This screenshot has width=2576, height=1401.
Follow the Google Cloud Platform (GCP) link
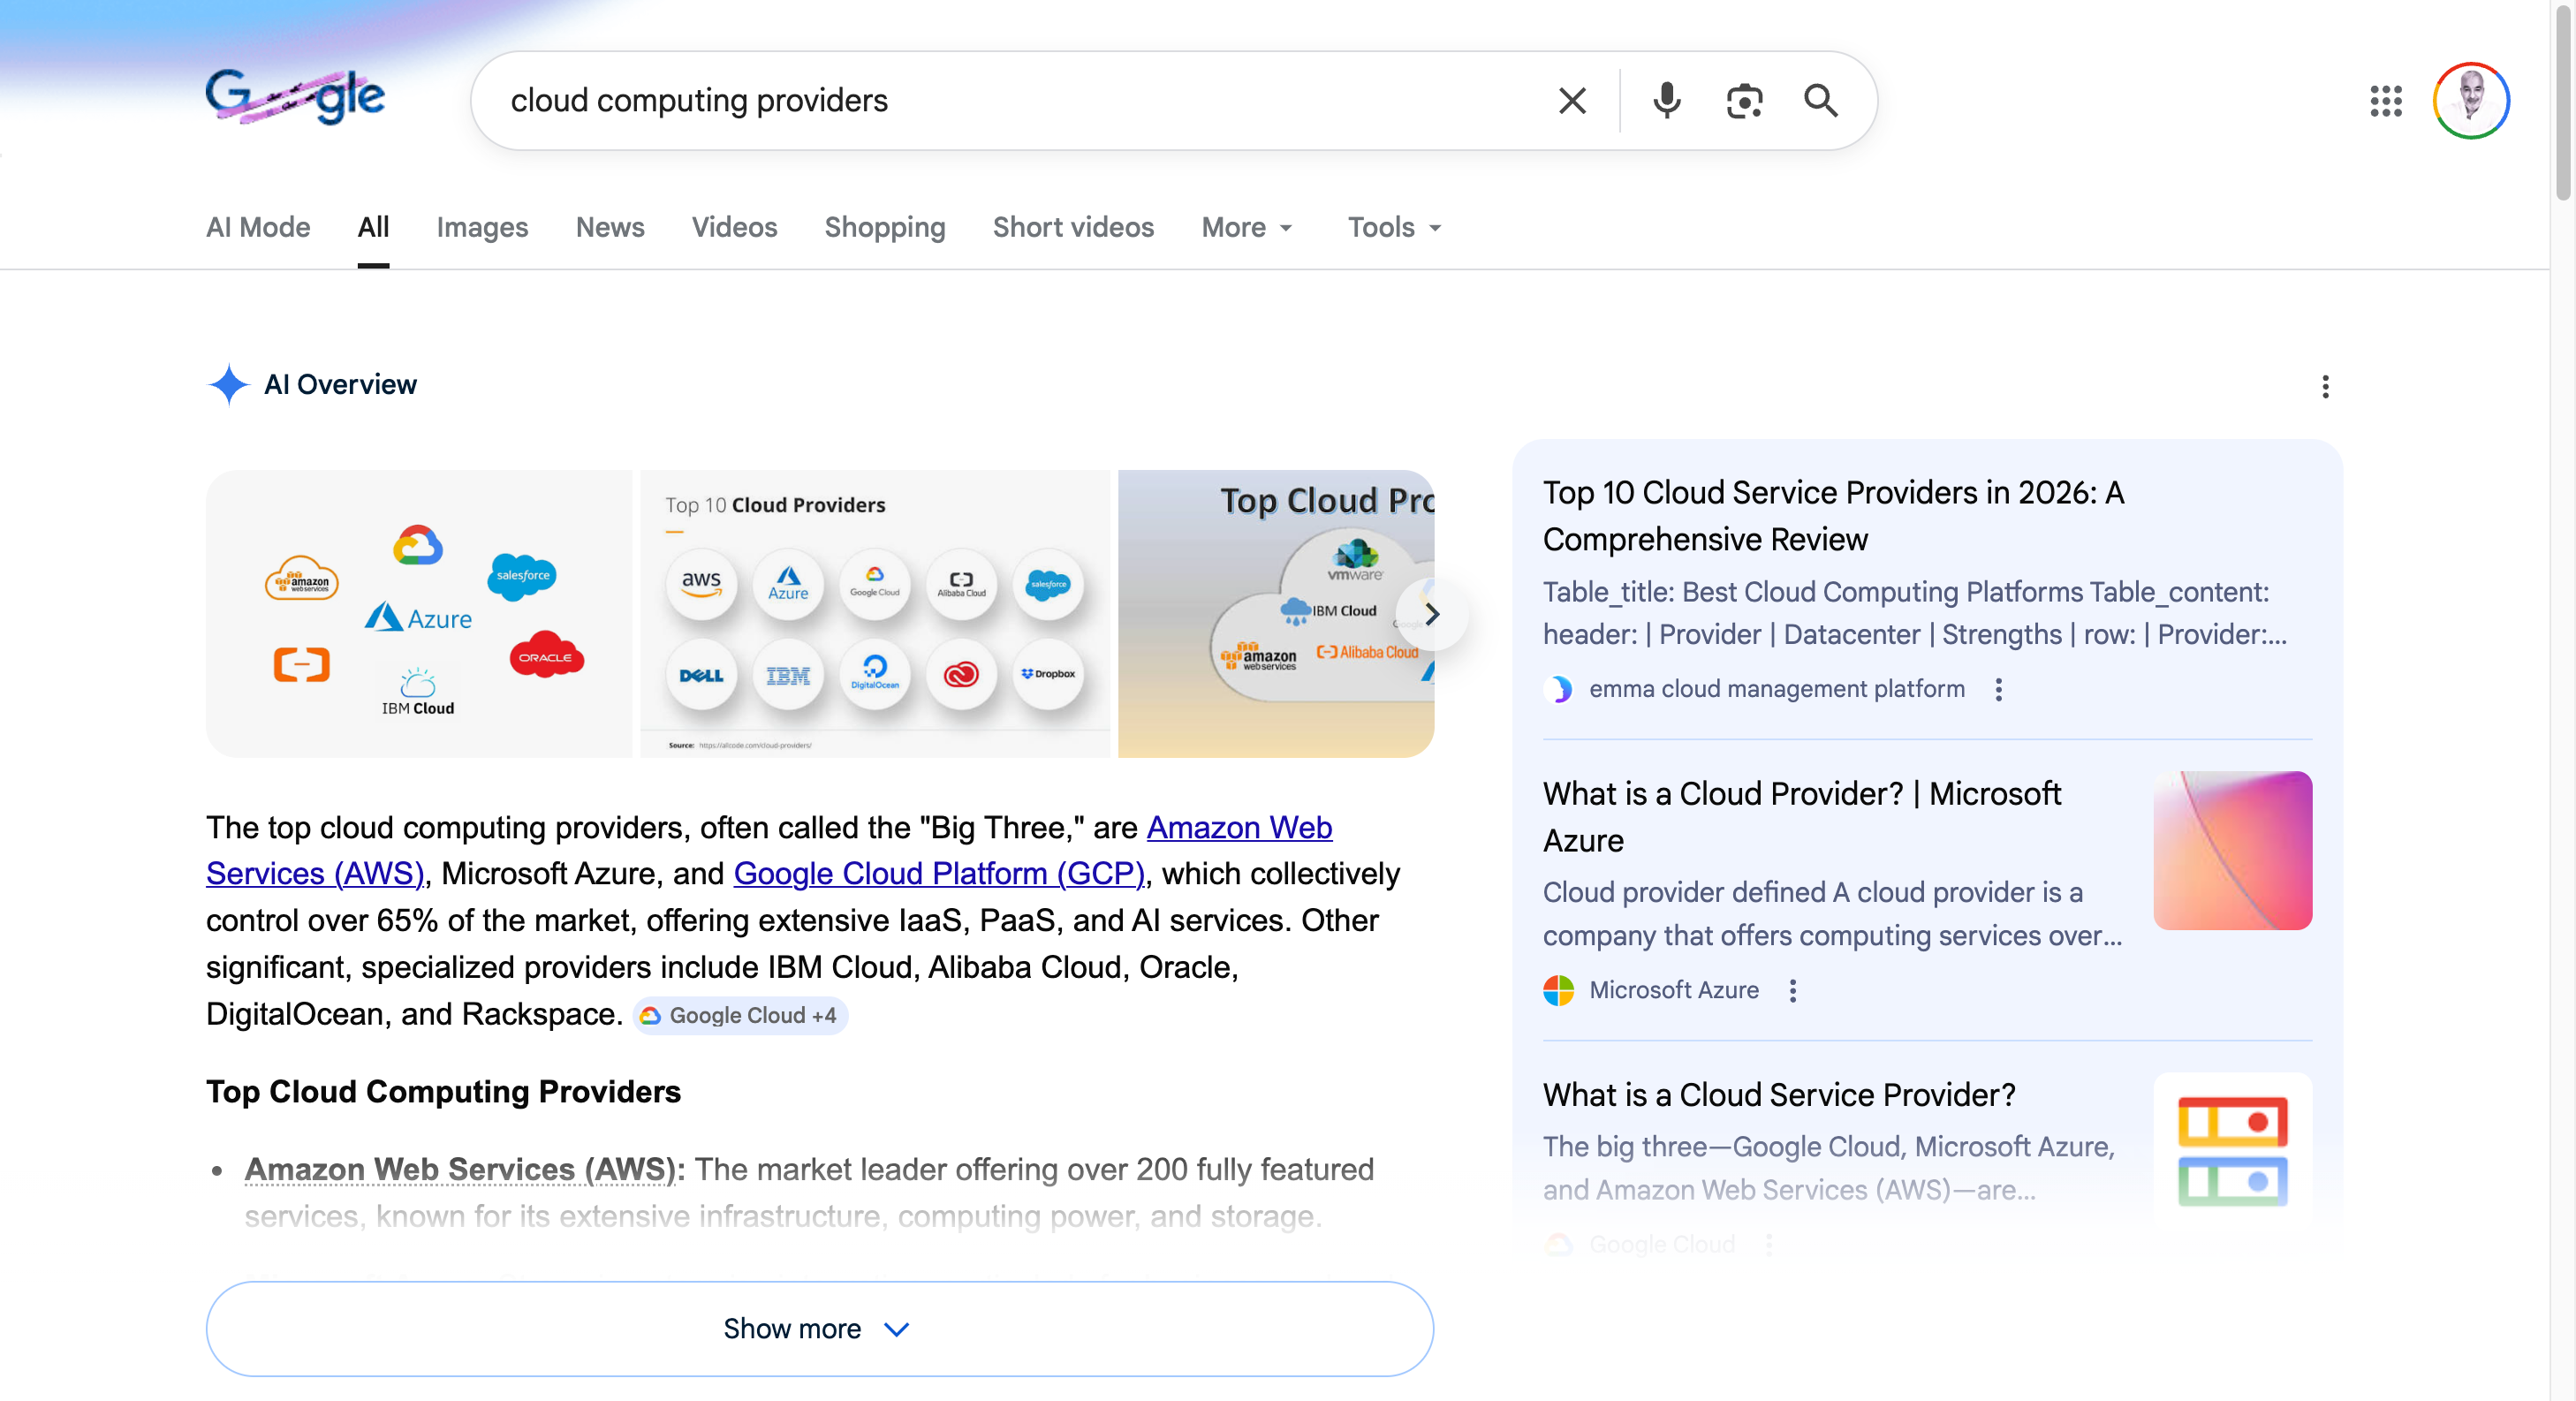pyautogui.click(x=939, y=874)
